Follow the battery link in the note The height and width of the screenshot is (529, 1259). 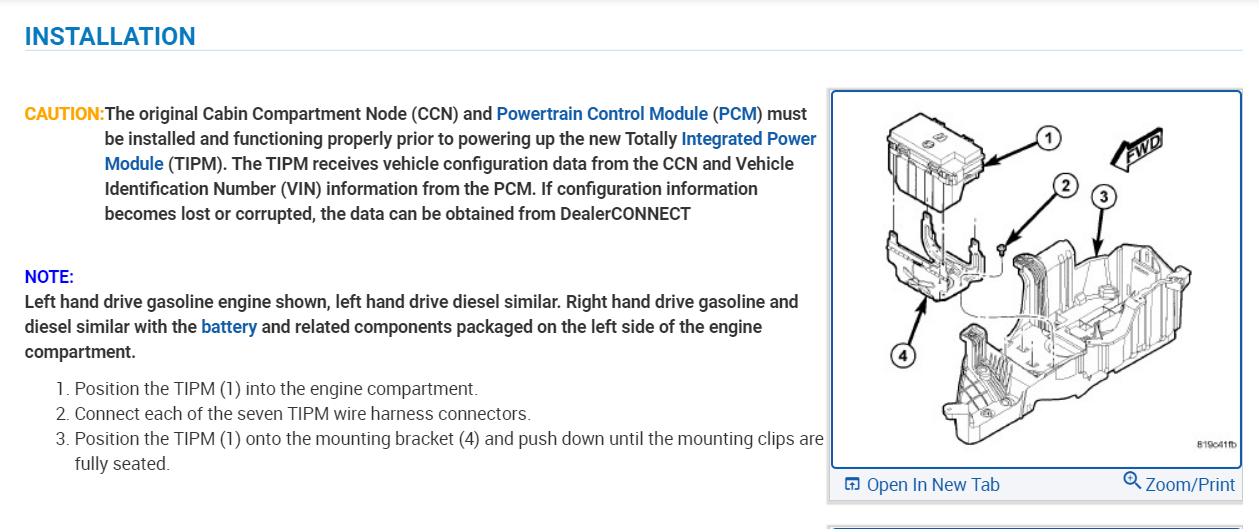(x=229, y=327)
